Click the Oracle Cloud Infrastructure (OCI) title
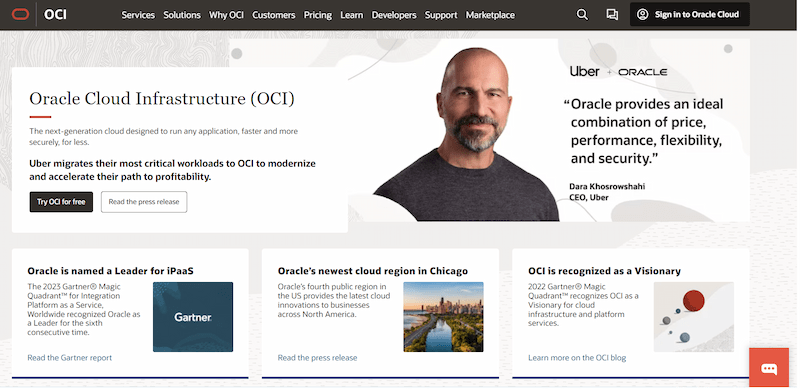Screen dimensions: 800x389 [162, 98]
